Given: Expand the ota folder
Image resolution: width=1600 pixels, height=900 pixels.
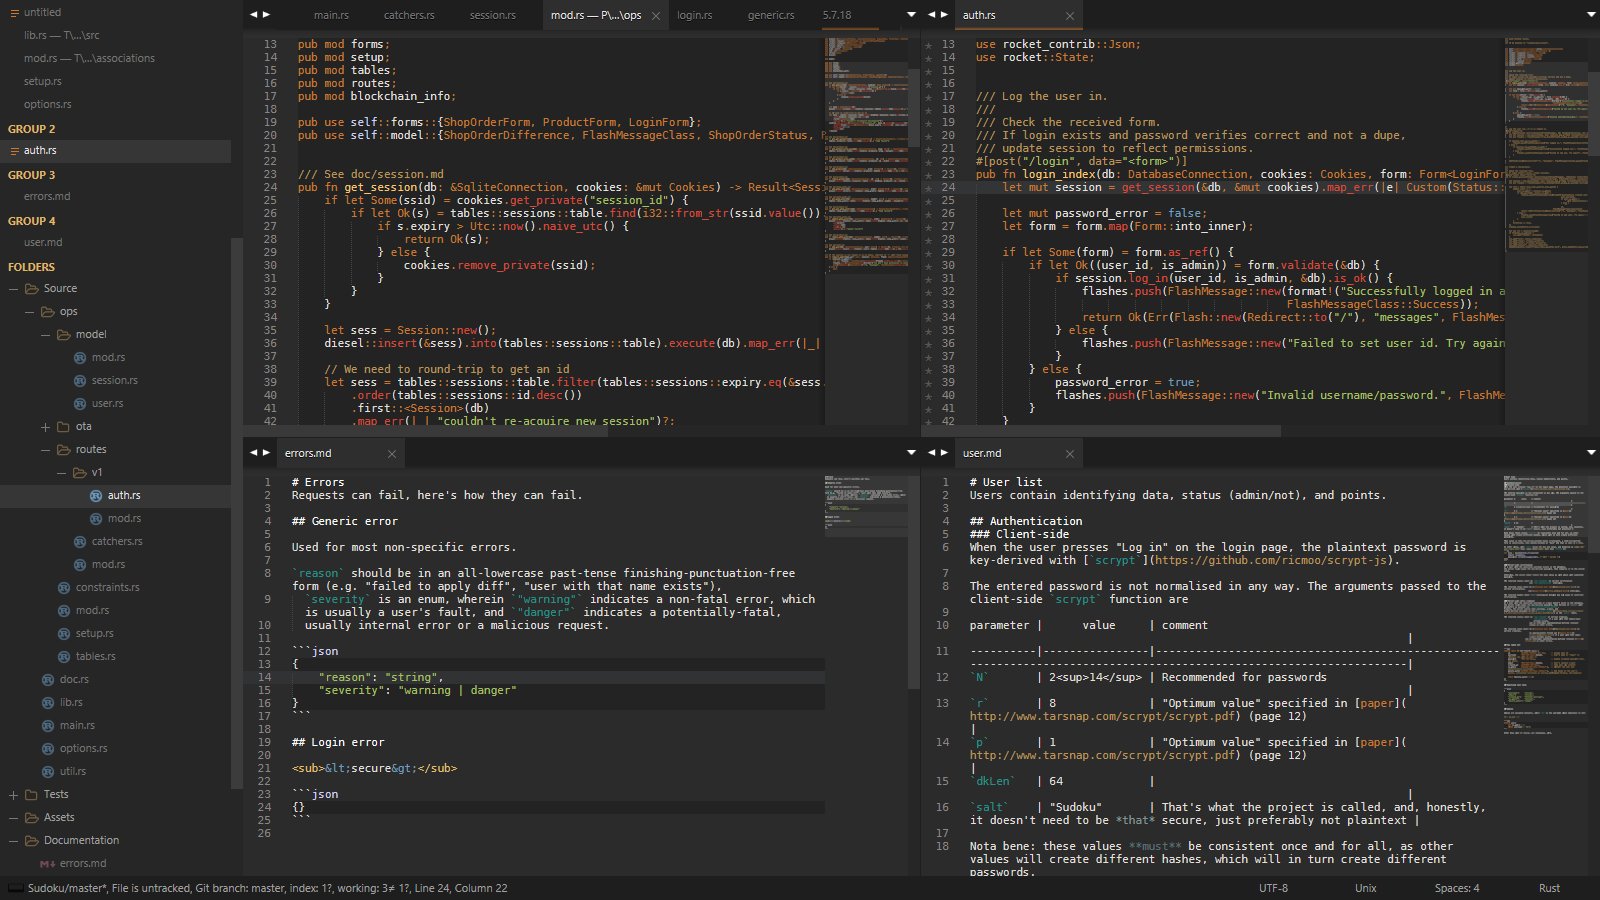Looking at the screenshot, I should (x=46, y=427).
